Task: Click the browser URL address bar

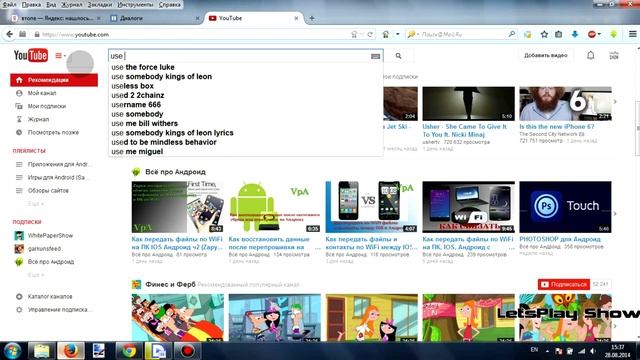Action: click(192, 34)
